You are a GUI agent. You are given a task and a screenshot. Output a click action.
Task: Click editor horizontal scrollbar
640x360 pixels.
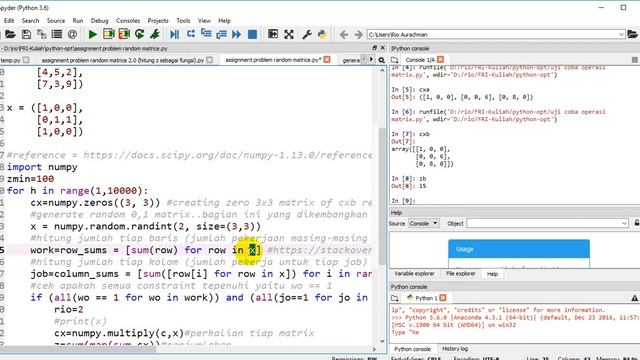click(x=78, y=349)
